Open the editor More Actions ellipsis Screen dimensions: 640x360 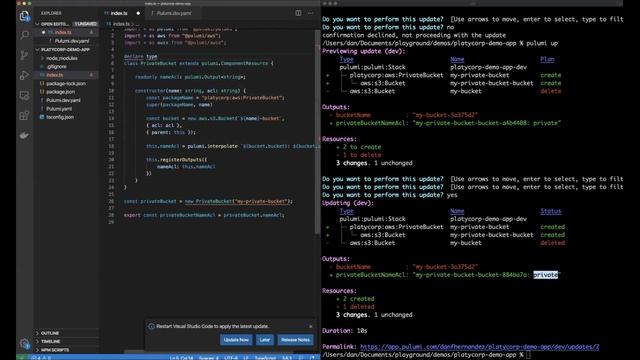[x=311, y=13]
